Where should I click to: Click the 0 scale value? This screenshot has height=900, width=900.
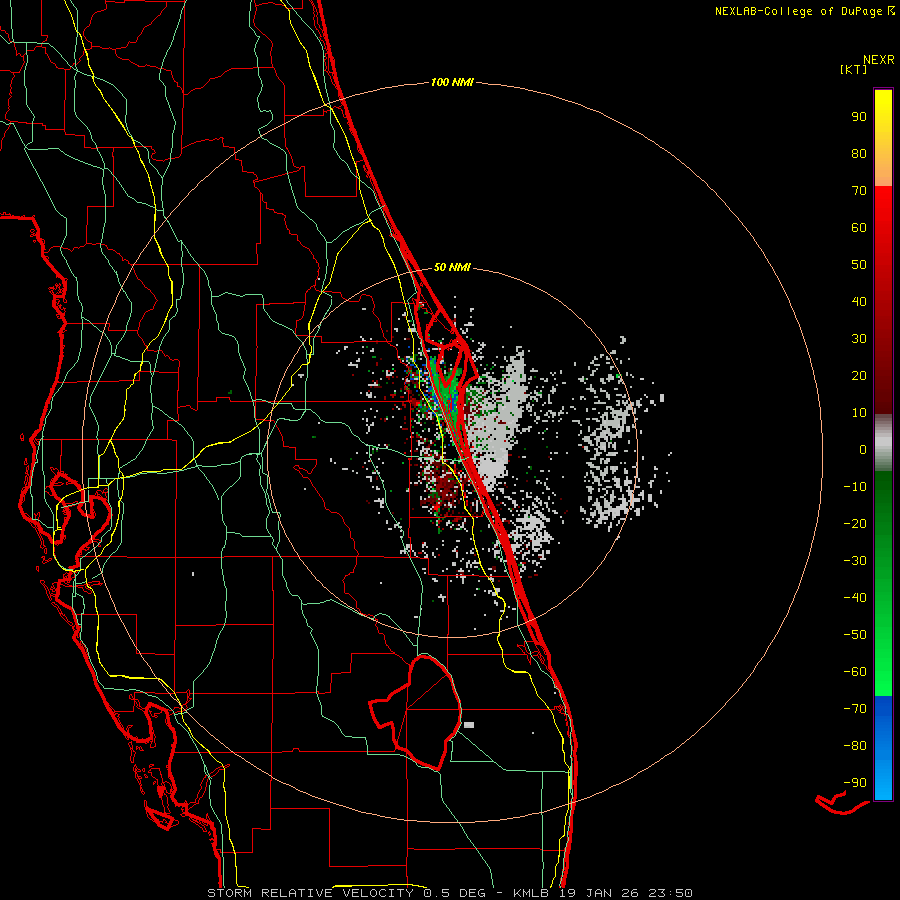click(x=863, y=449)
